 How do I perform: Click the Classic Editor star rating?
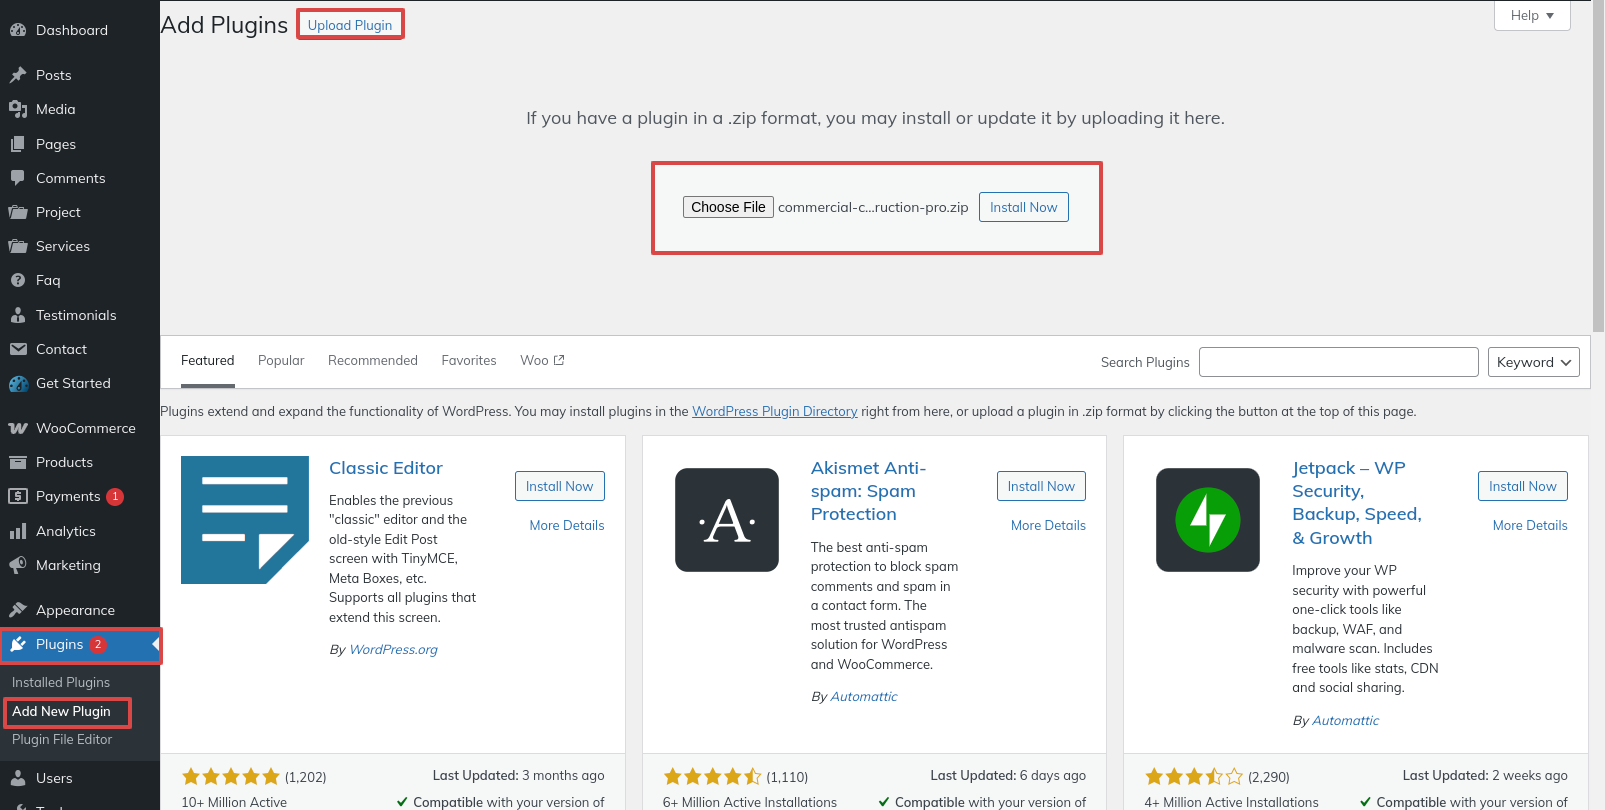[x=231, y=776]
